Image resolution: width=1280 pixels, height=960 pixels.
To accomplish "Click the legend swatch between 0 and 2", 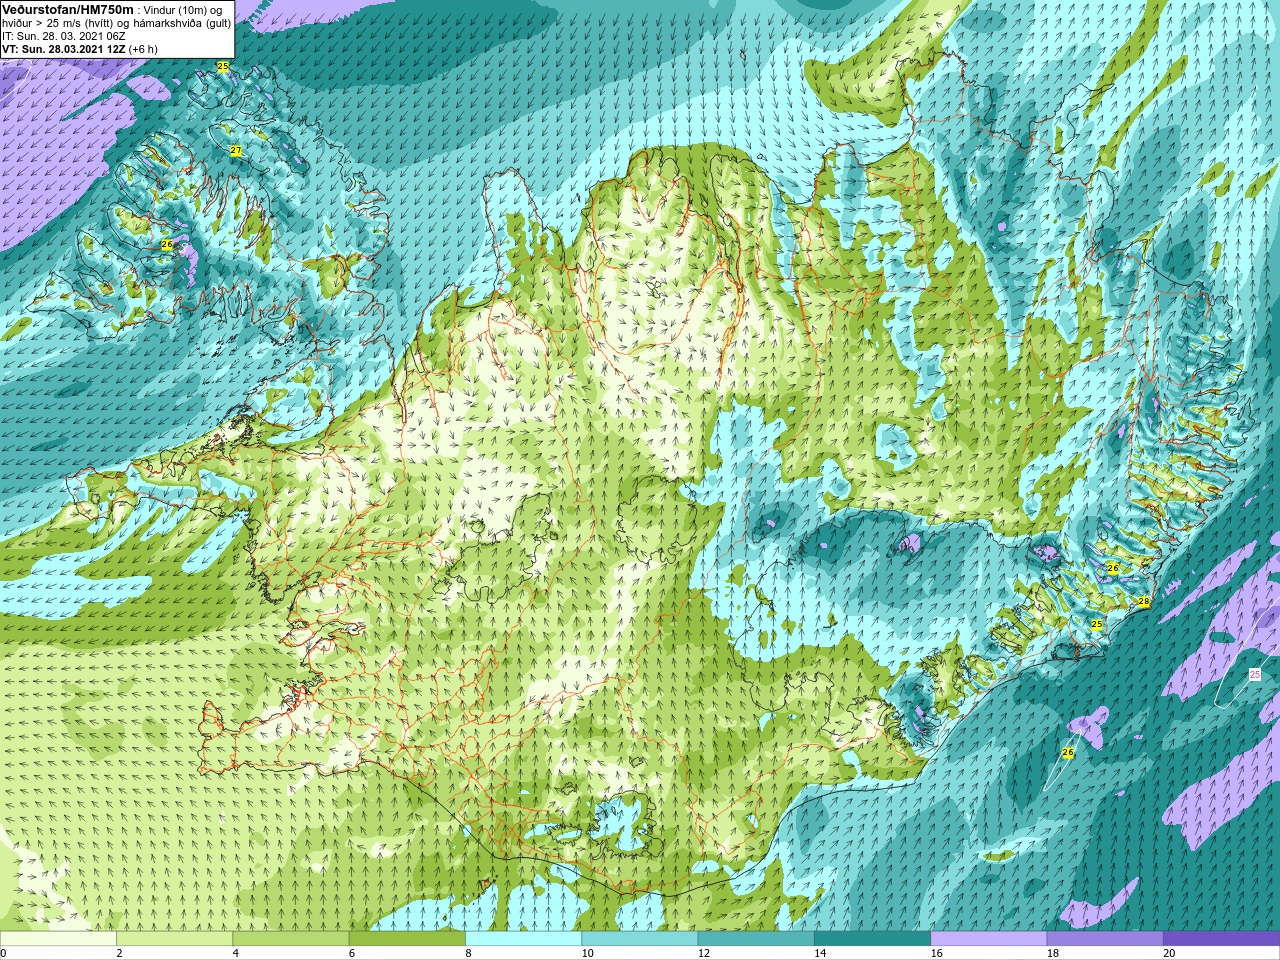I will tap(58, 939).
